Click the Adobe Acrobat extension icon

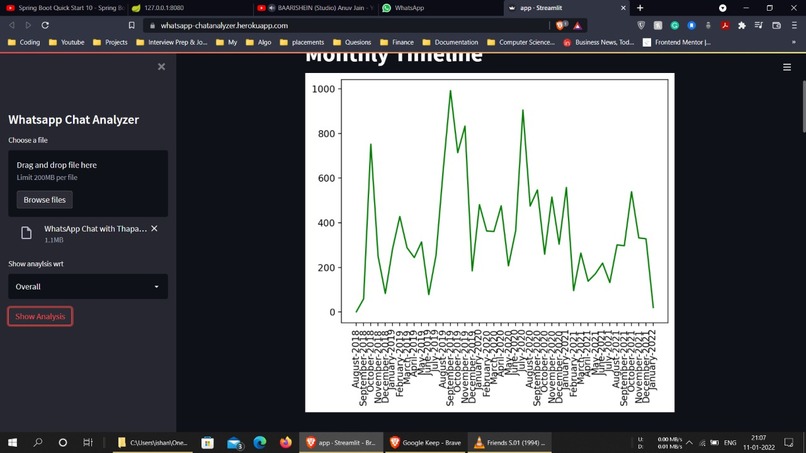pyautogui.click(x=725, y=25)
